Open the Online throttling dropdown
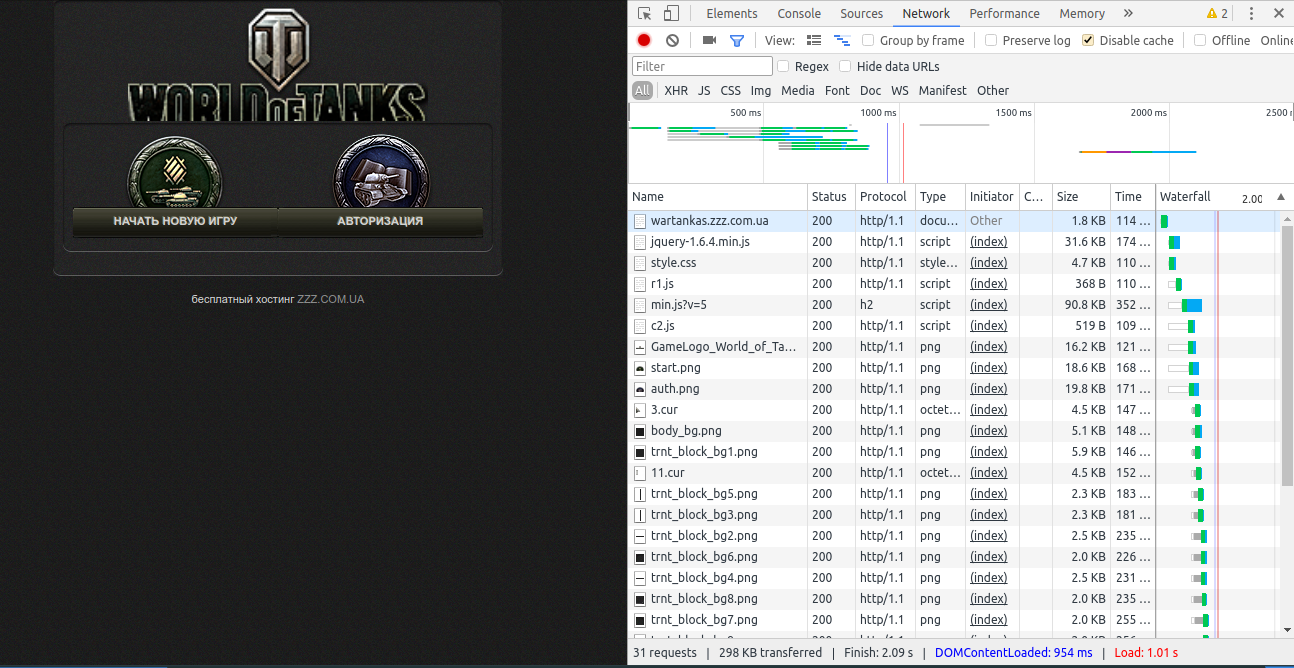 1276,40
